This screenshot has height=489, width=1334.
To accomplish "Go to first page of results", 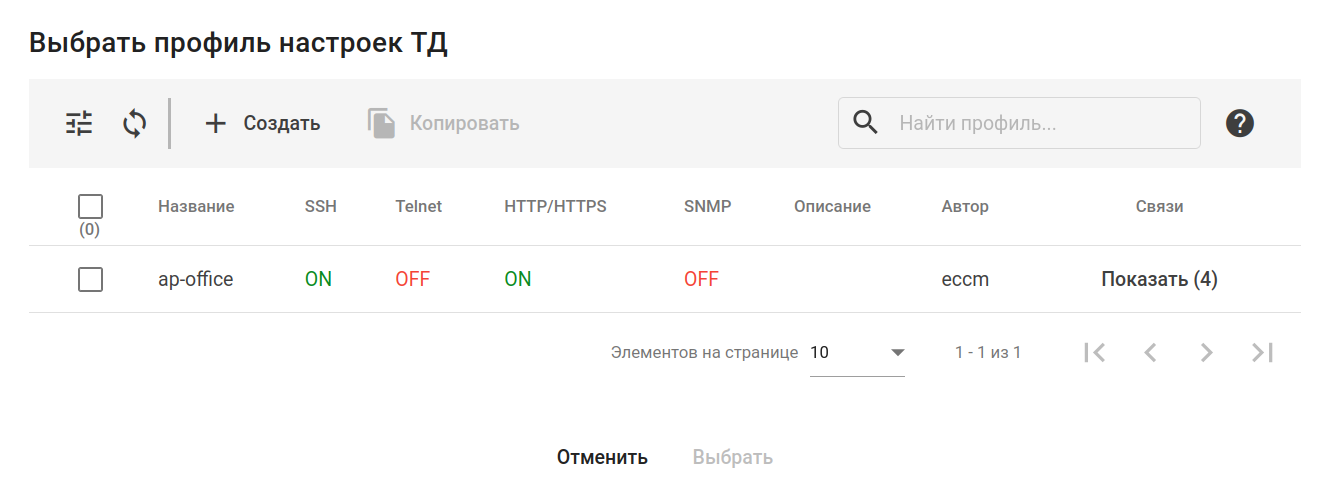I will (1094, 352).
